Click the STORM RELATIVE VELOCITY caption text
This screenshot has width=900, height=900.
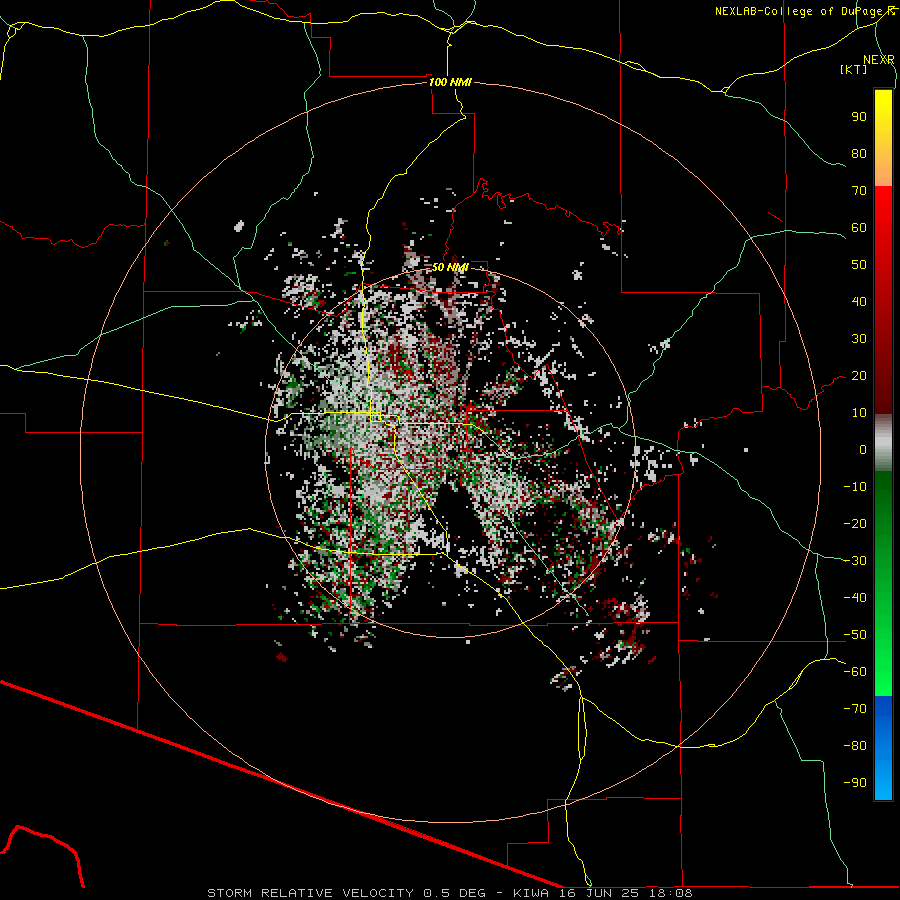pyautogui.click(x=310, y=893)
